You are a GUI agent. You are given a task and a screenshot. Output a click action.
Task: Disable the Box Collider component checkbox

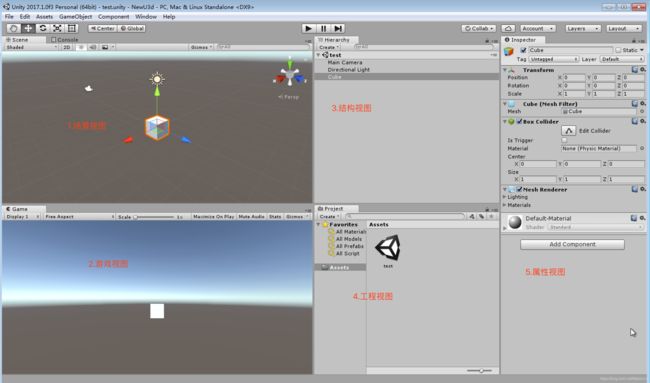click(519, 121)
